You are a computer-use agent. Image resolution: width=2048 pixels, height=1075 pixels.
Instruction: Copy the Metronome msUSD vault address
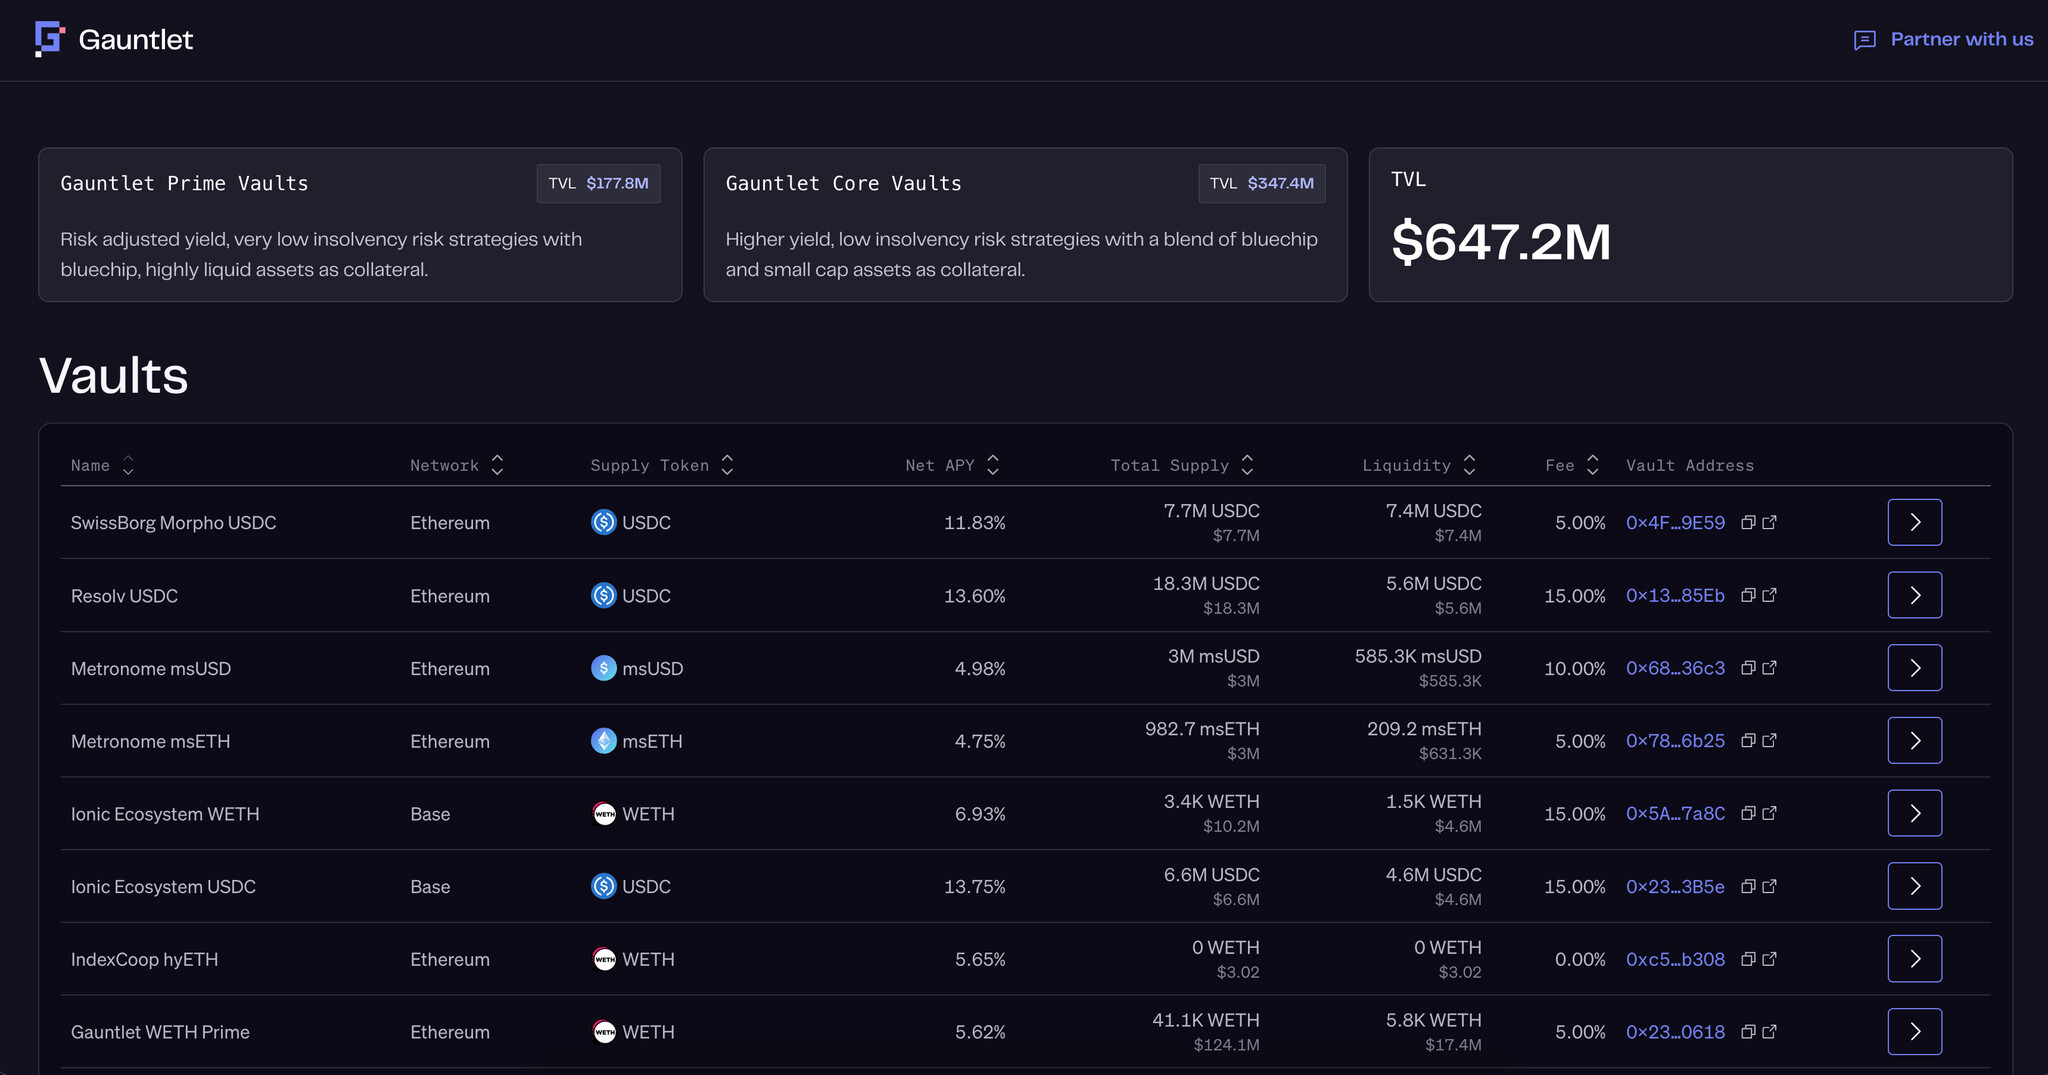(1747, 668)
